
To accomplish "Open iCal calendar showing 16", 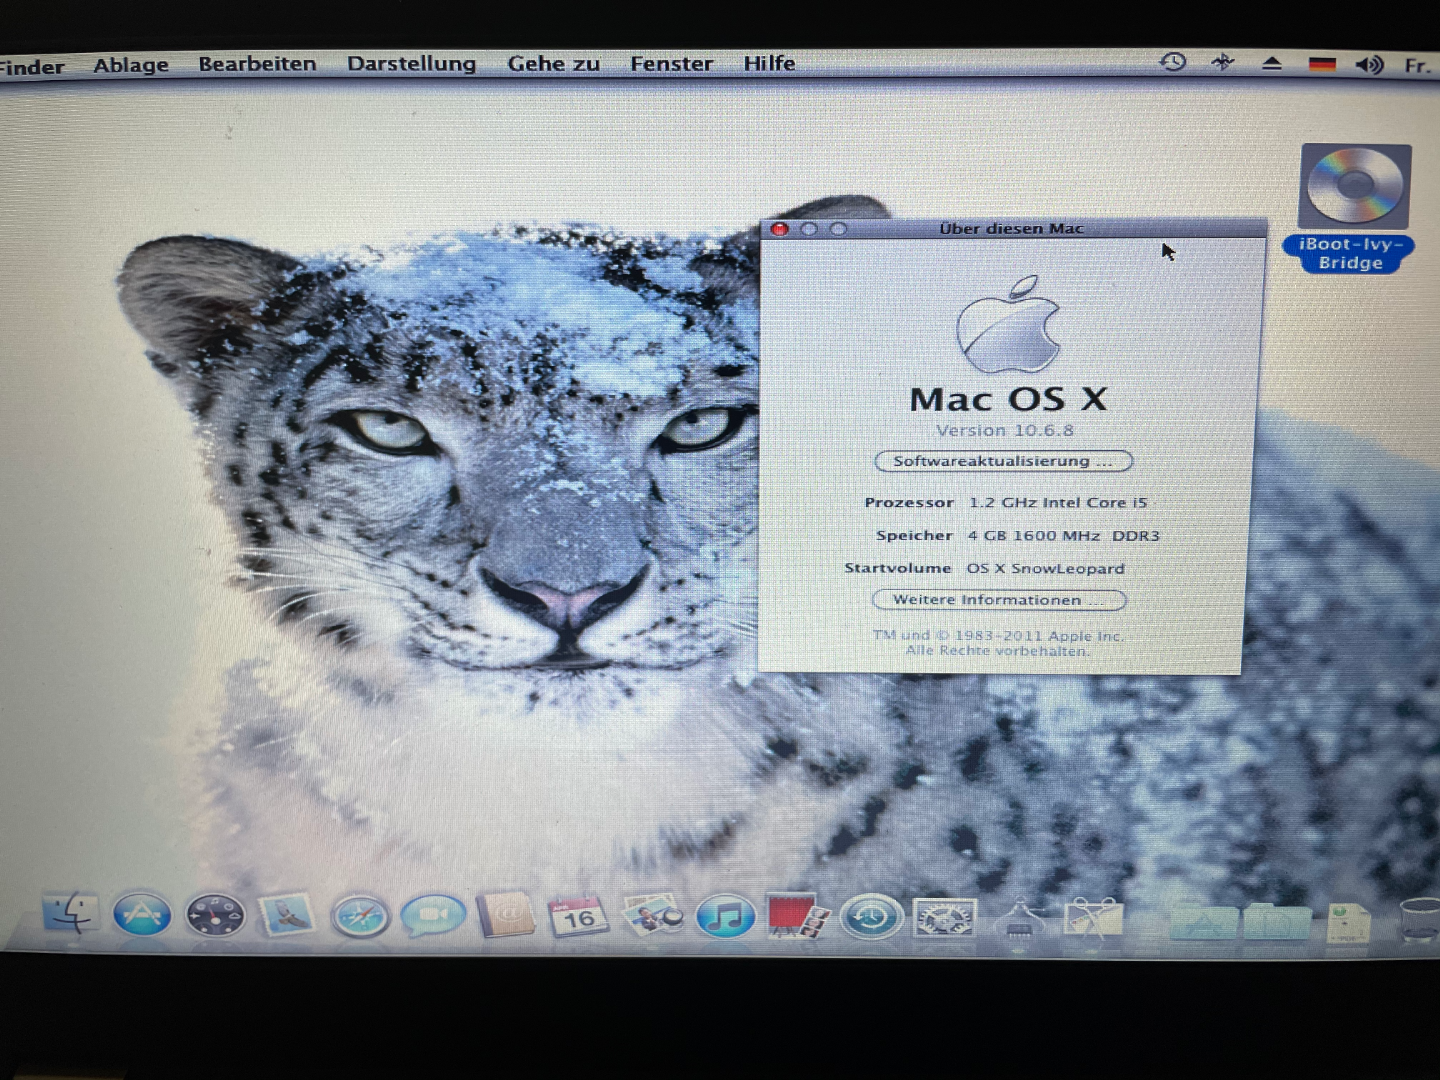I will [578, 916].
